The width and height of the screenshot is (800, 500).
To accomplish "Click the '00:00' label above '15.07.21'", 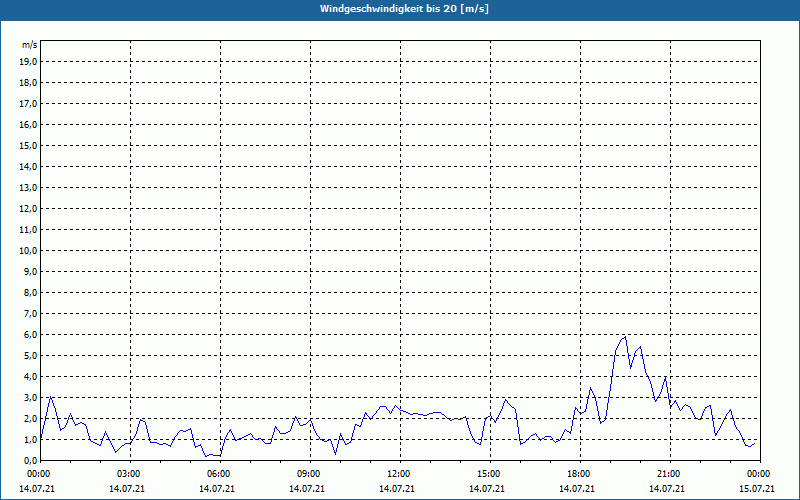I will tap(760, 474).
